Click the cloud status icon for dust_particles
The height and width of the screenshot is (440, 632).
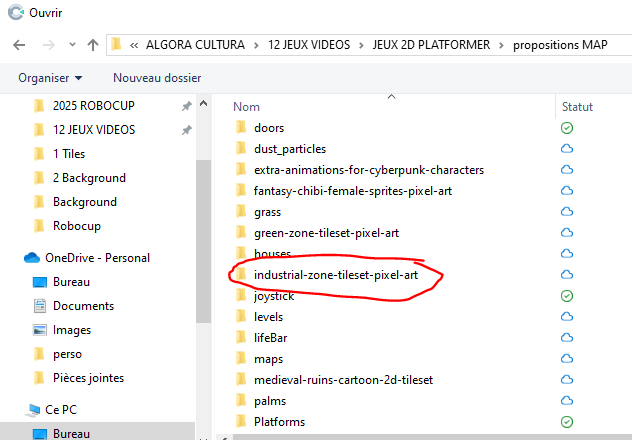[567, 149]
